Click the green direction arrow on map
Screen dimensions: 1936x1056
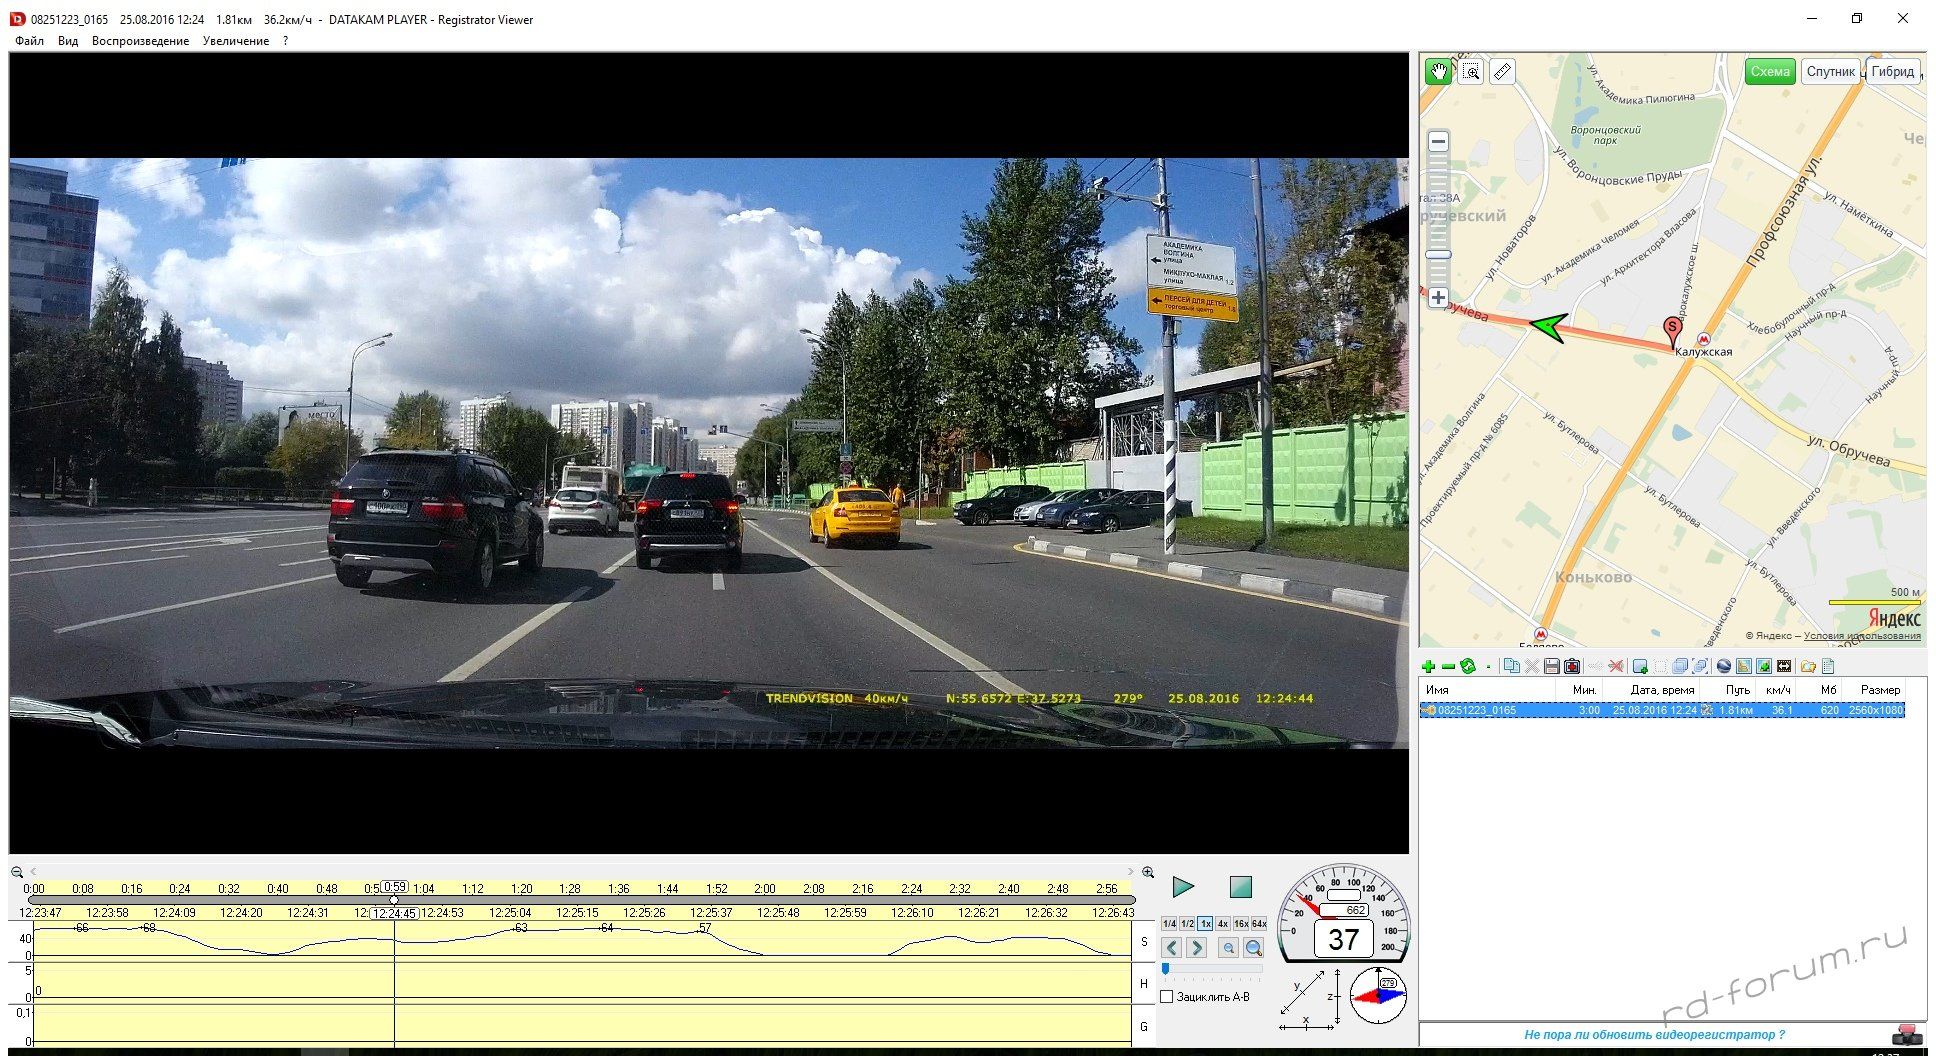coord(1549,327)
